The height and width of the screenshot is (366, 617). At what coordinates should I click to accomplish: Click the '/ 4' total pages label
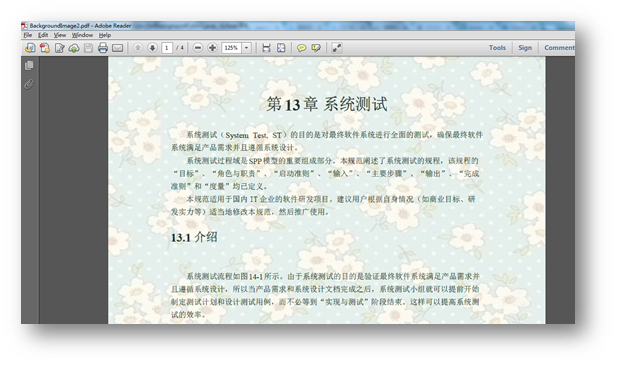click(x=179, y=48)
